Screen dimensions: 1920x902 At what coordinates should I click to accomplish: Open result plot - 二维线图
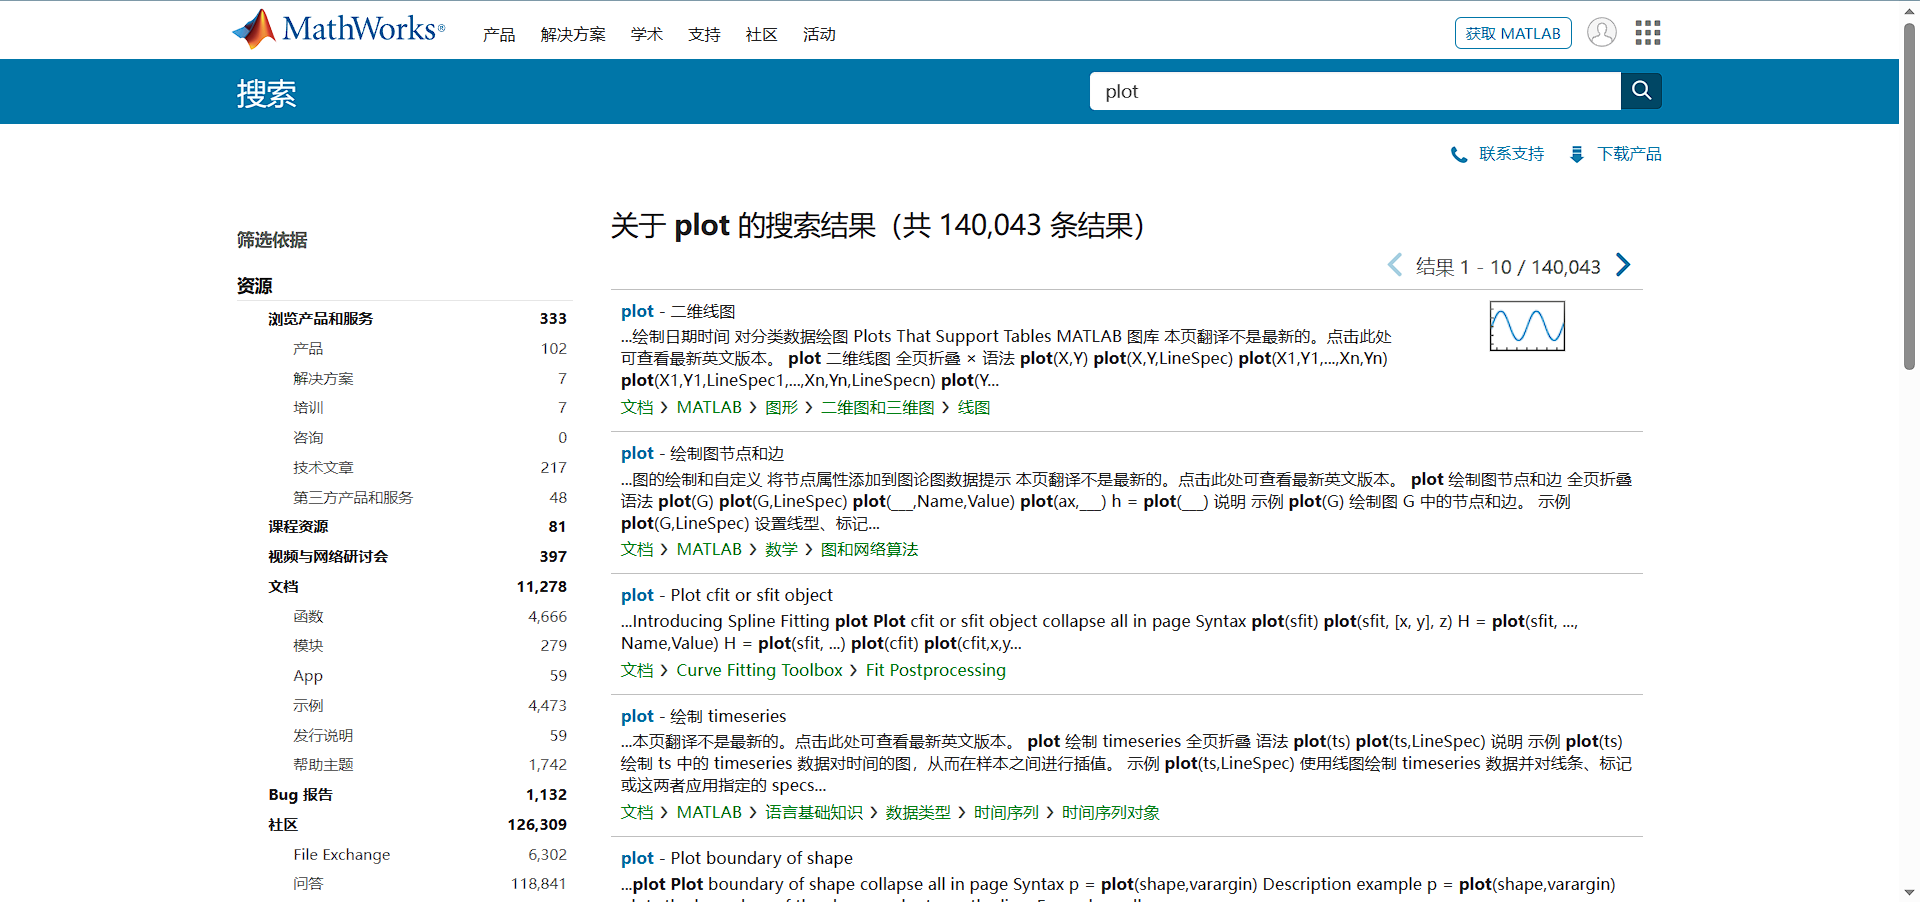[678, 311]
